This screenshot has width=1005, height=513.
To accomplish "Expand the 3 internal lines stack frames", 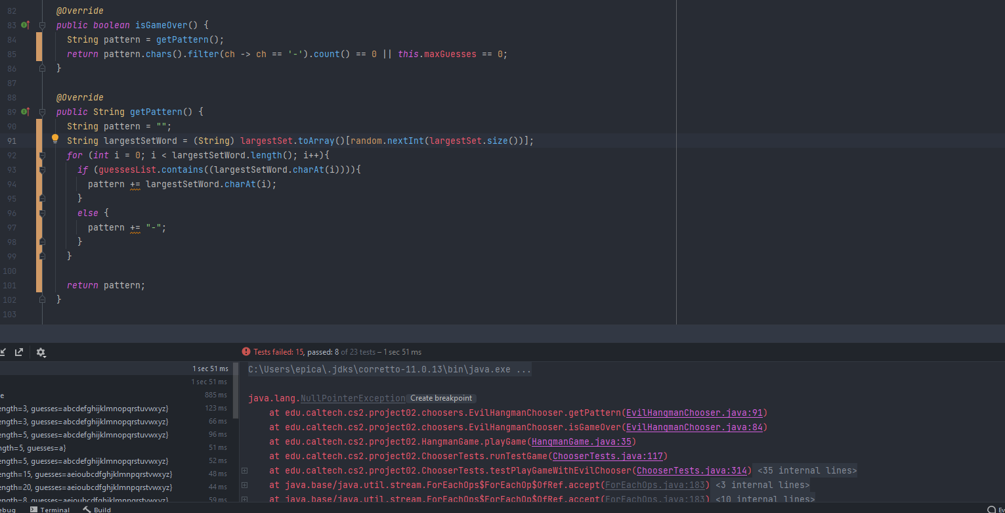I will pyautogui.click(x=244, y=485).
